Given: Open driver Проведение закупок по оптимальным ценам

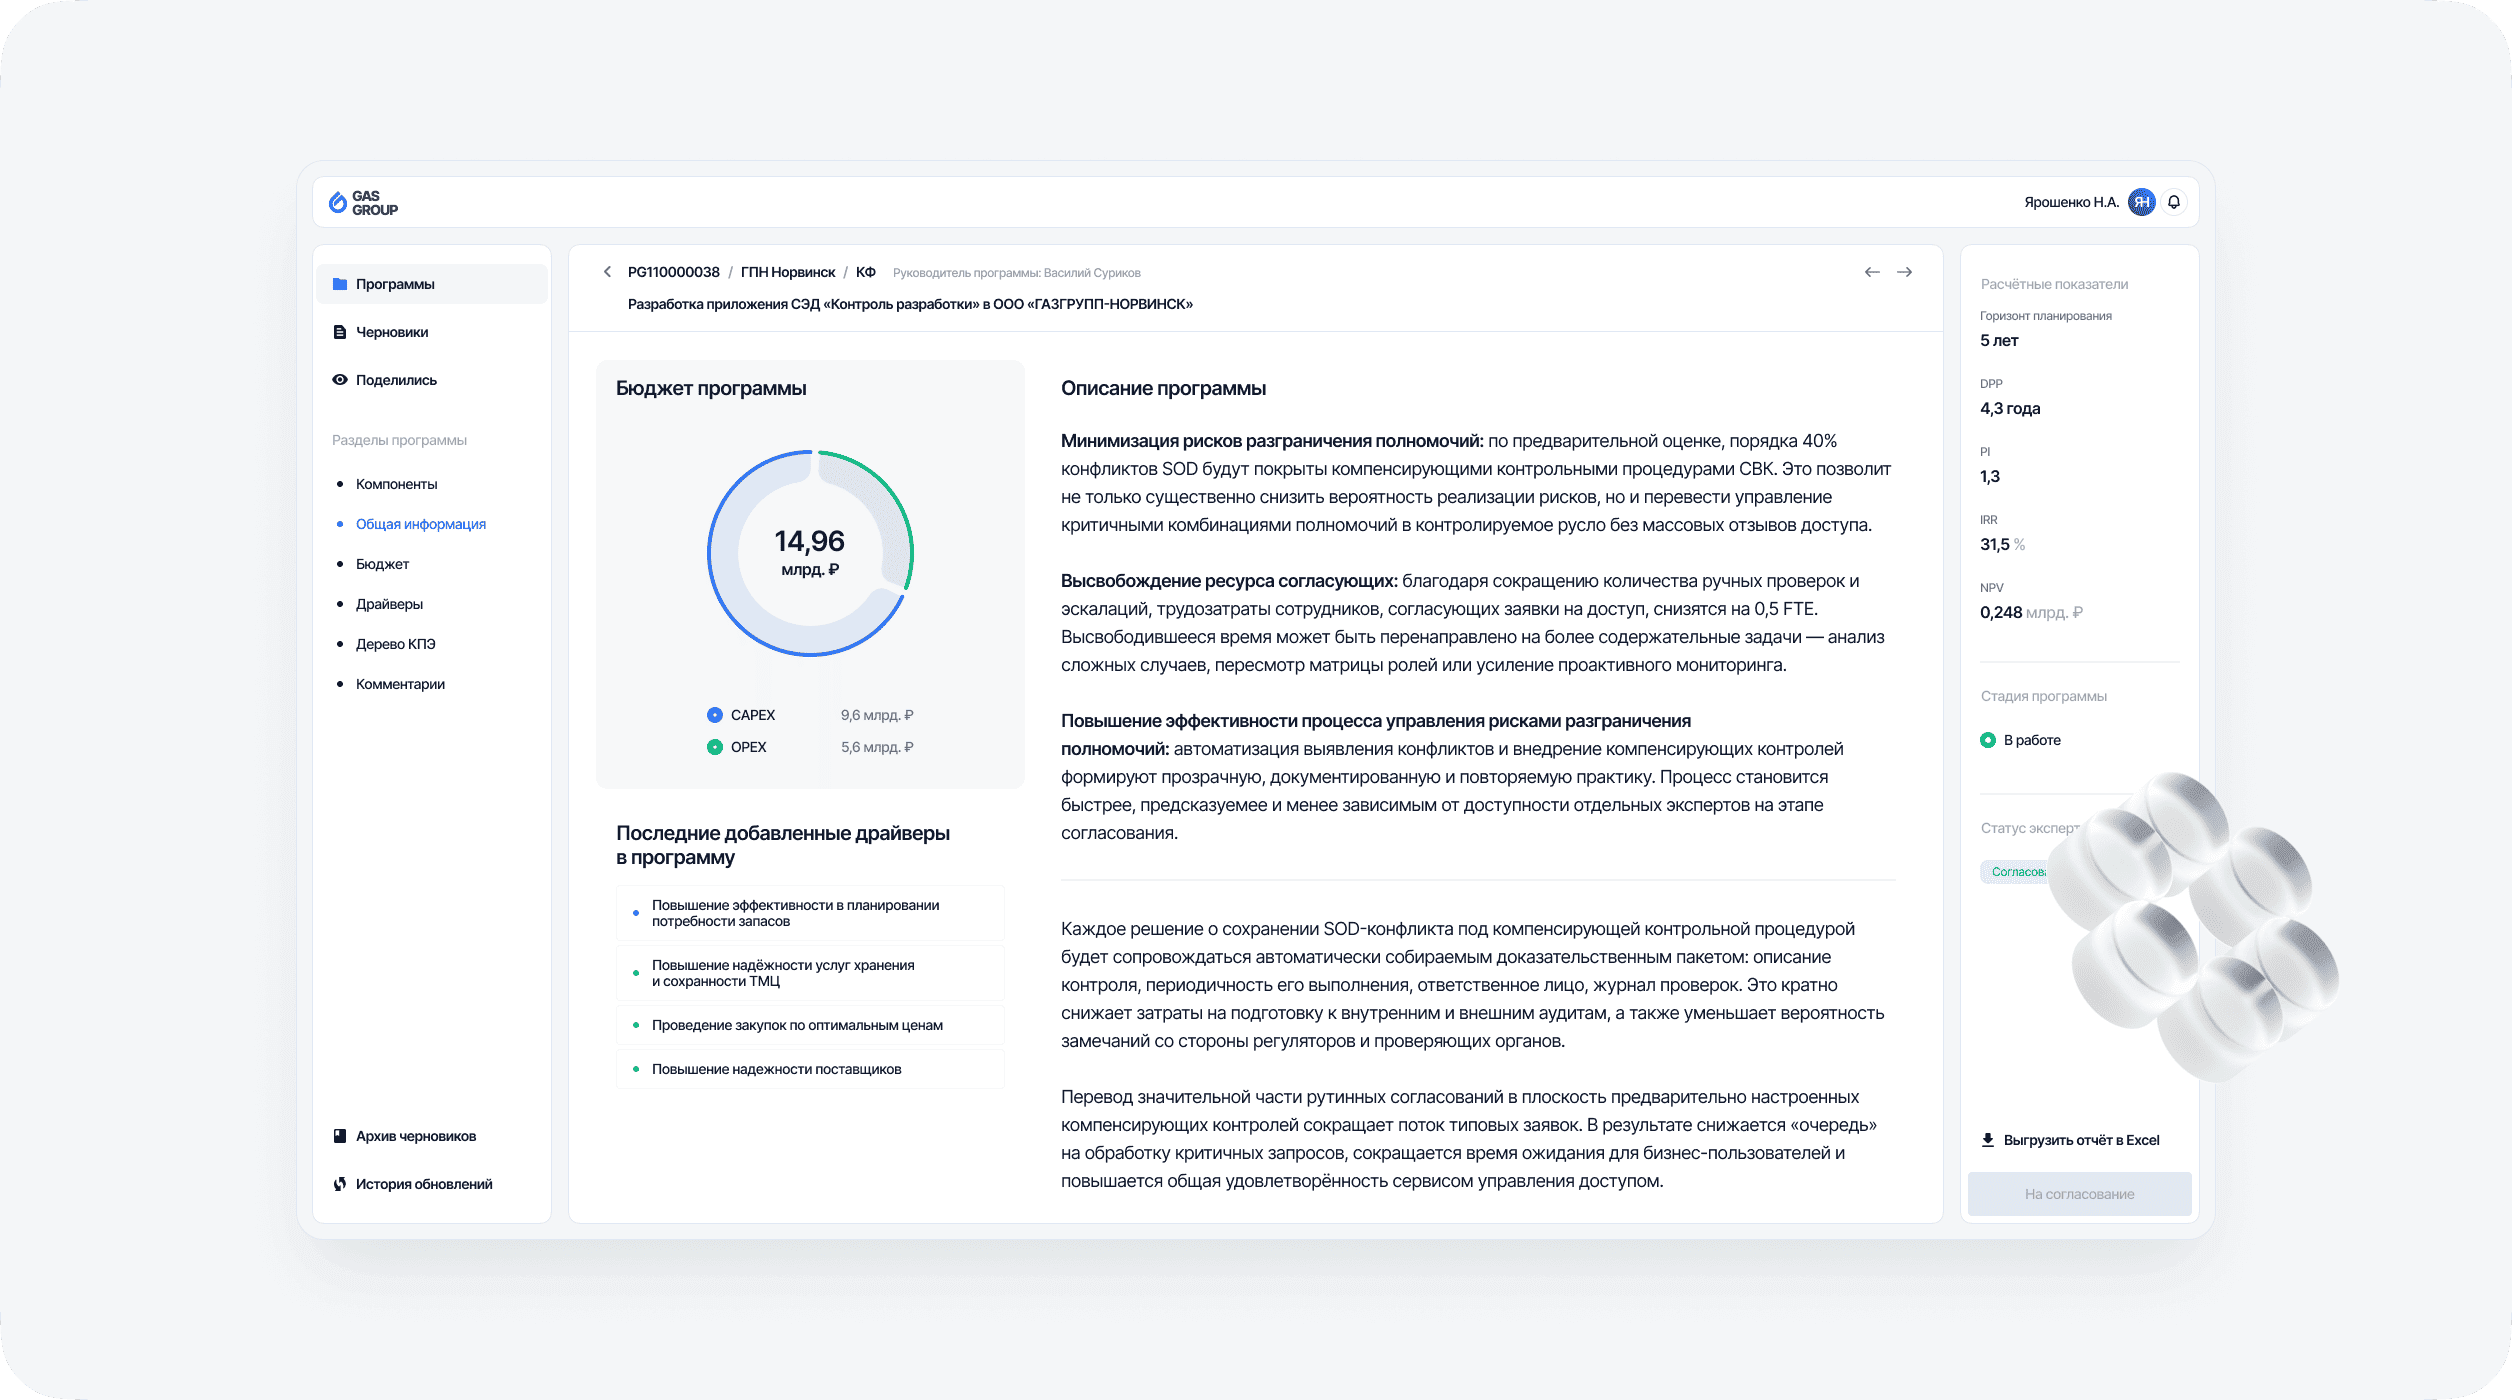Looking at the screenshot, I should pyautogui.click(x=810, y=1025).
